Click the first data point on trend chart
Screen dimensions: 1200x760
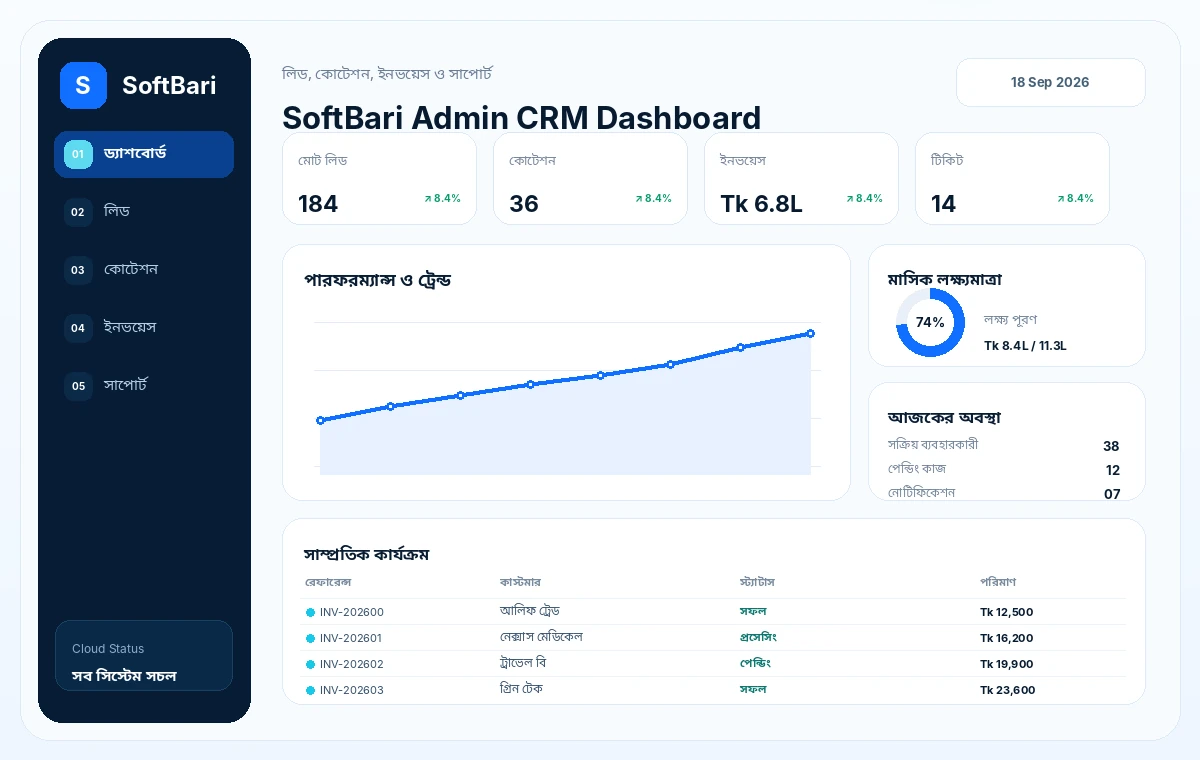320,420
